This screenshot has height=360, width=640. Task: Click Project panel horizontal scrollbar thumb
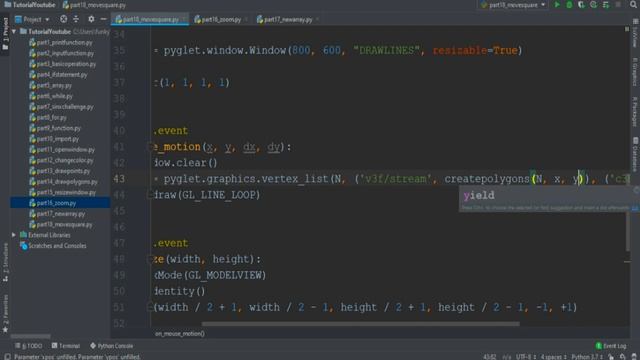(31, 337)
